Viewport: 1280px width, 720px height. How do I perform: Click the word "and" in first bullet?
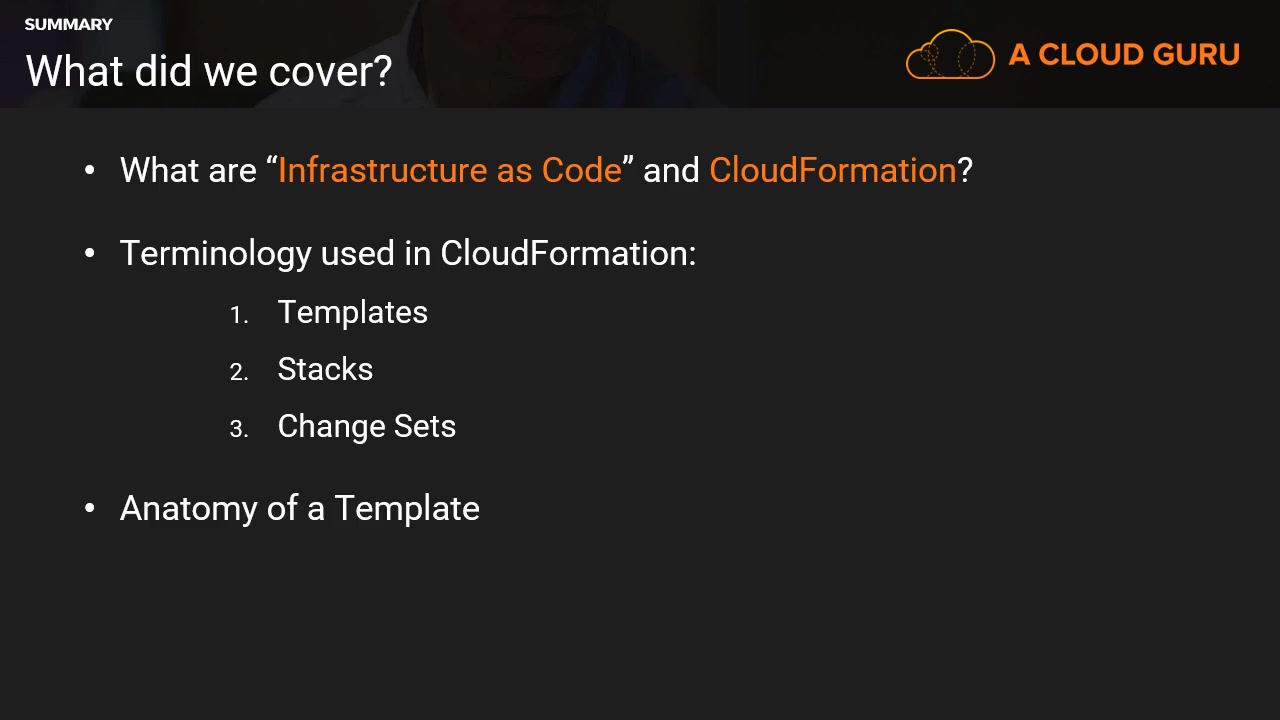[x=671, y=170]
